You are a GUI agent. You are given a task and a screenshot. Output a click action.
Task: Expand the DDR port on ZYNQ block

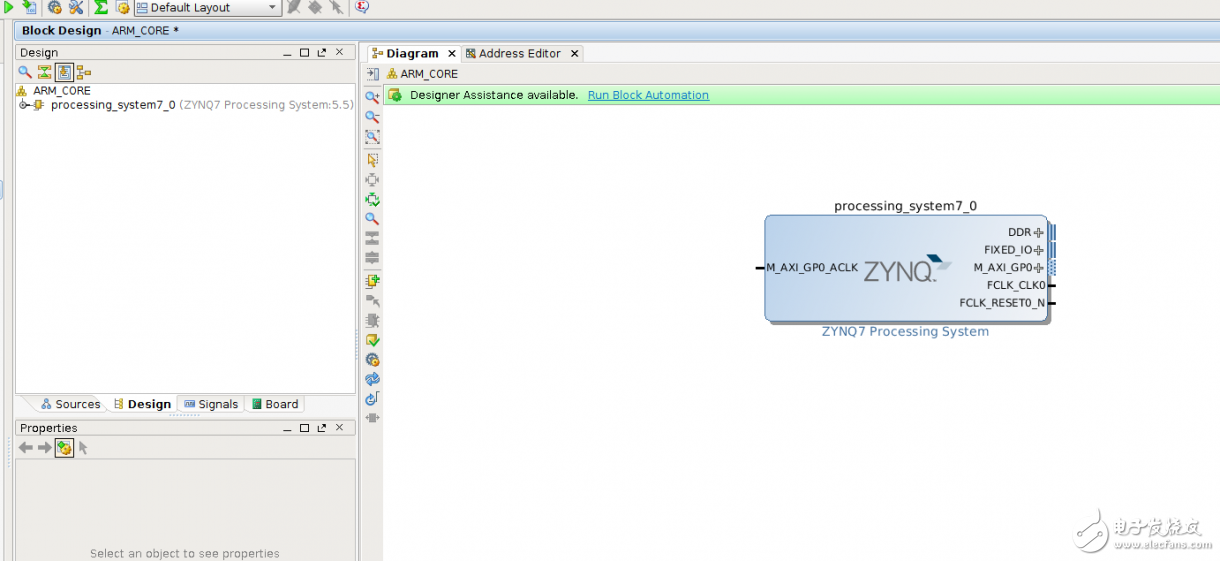[x=1038, y=233]
